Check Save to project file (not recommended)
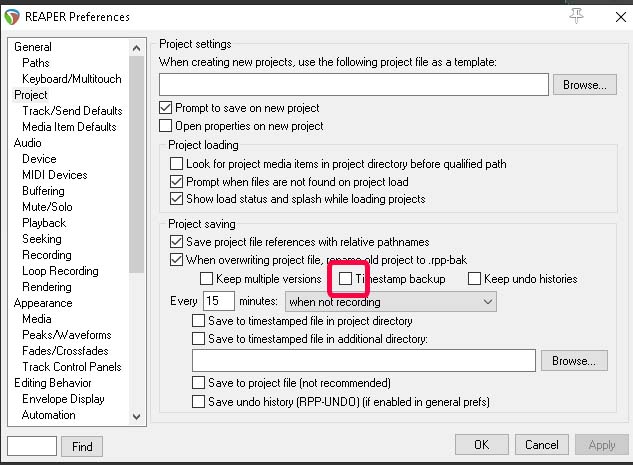Screen dimensions: 633x465 [198, 383]
